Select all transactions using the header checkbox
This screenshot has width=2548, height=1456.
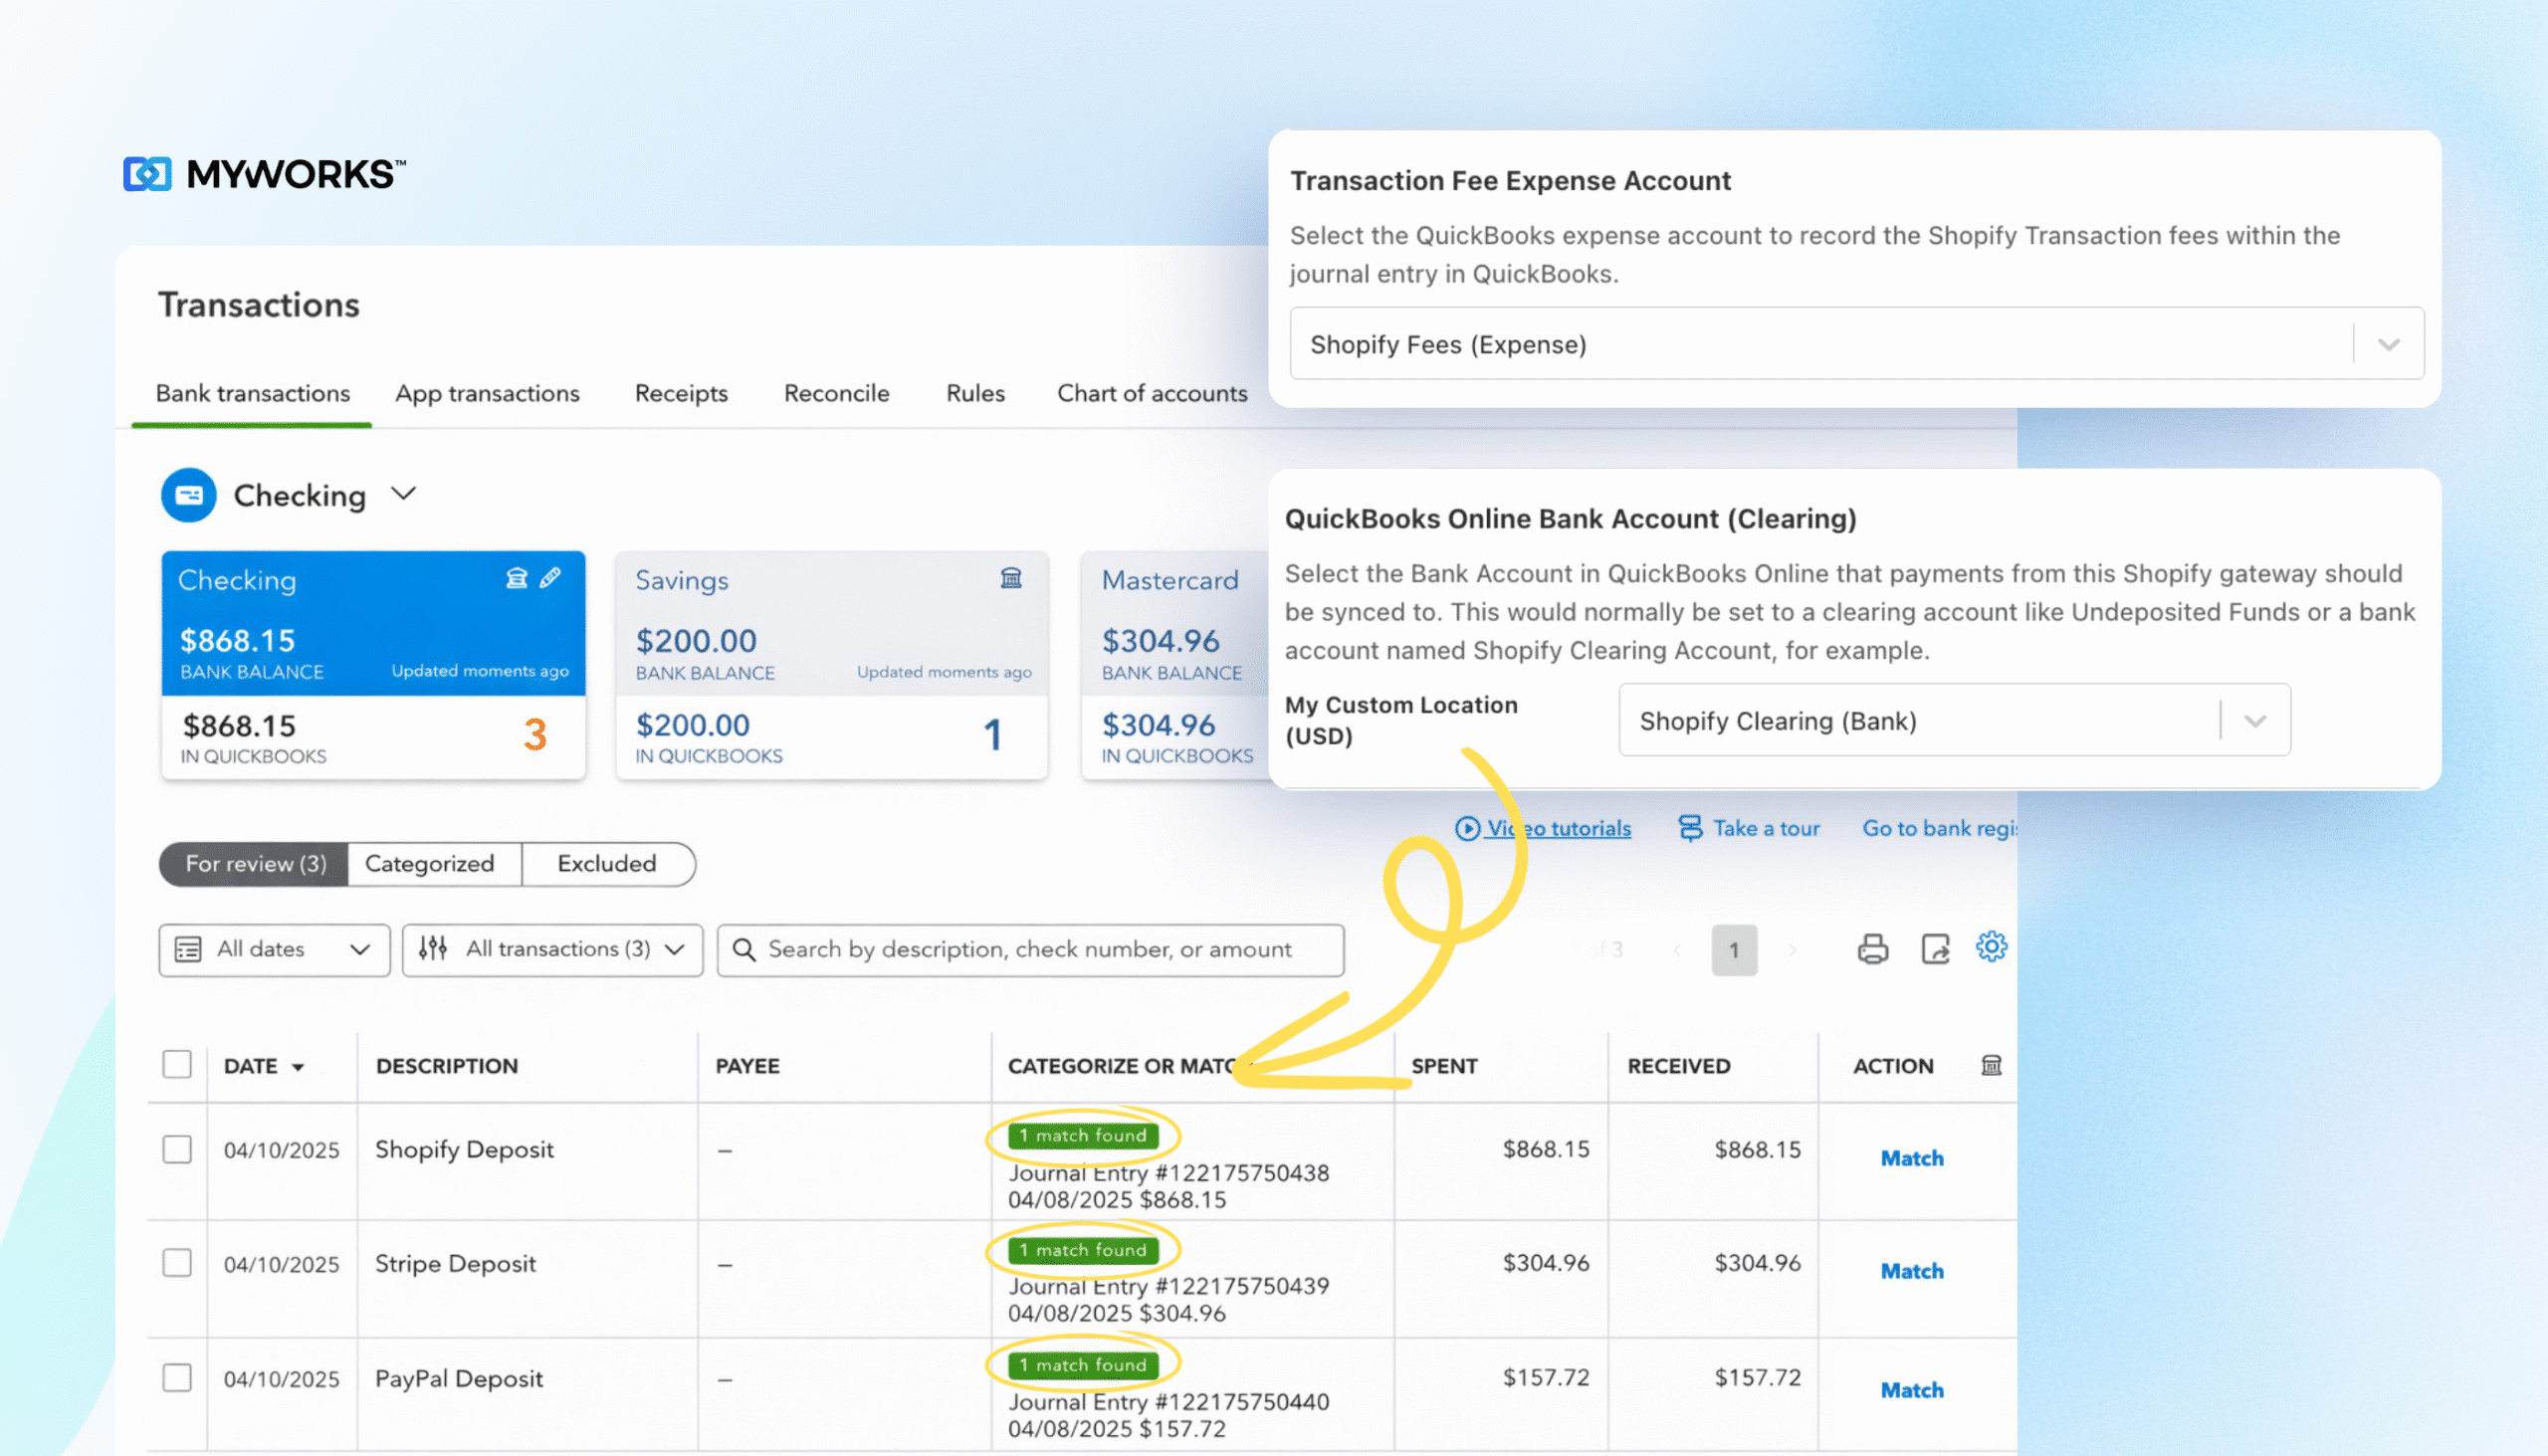177,1065
